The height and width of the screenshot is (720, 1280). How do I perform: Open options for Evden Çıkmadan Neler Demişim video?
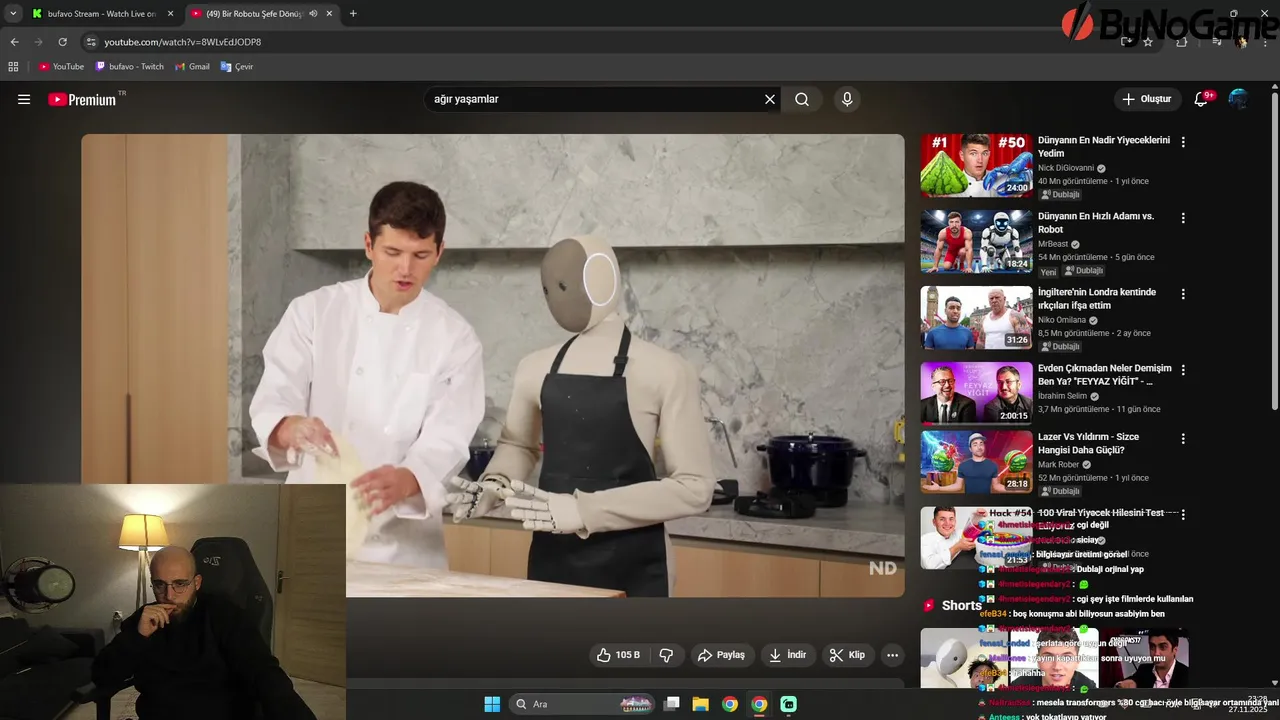(1183, 370)
